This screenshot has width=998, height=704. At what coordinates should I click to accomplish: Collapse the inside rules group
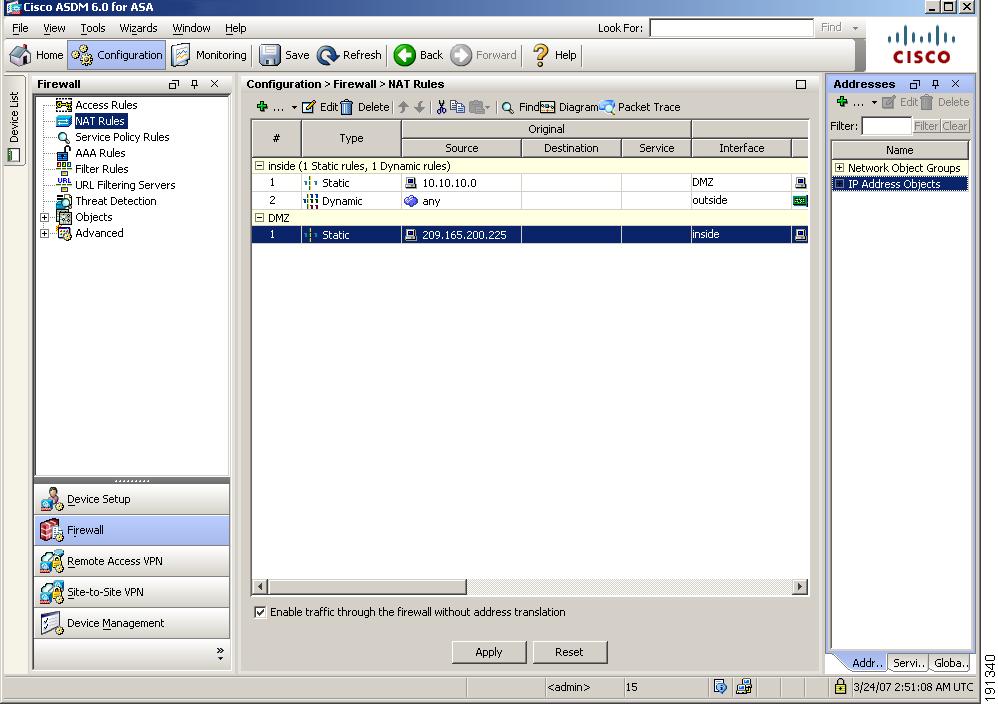click(259, 165)
